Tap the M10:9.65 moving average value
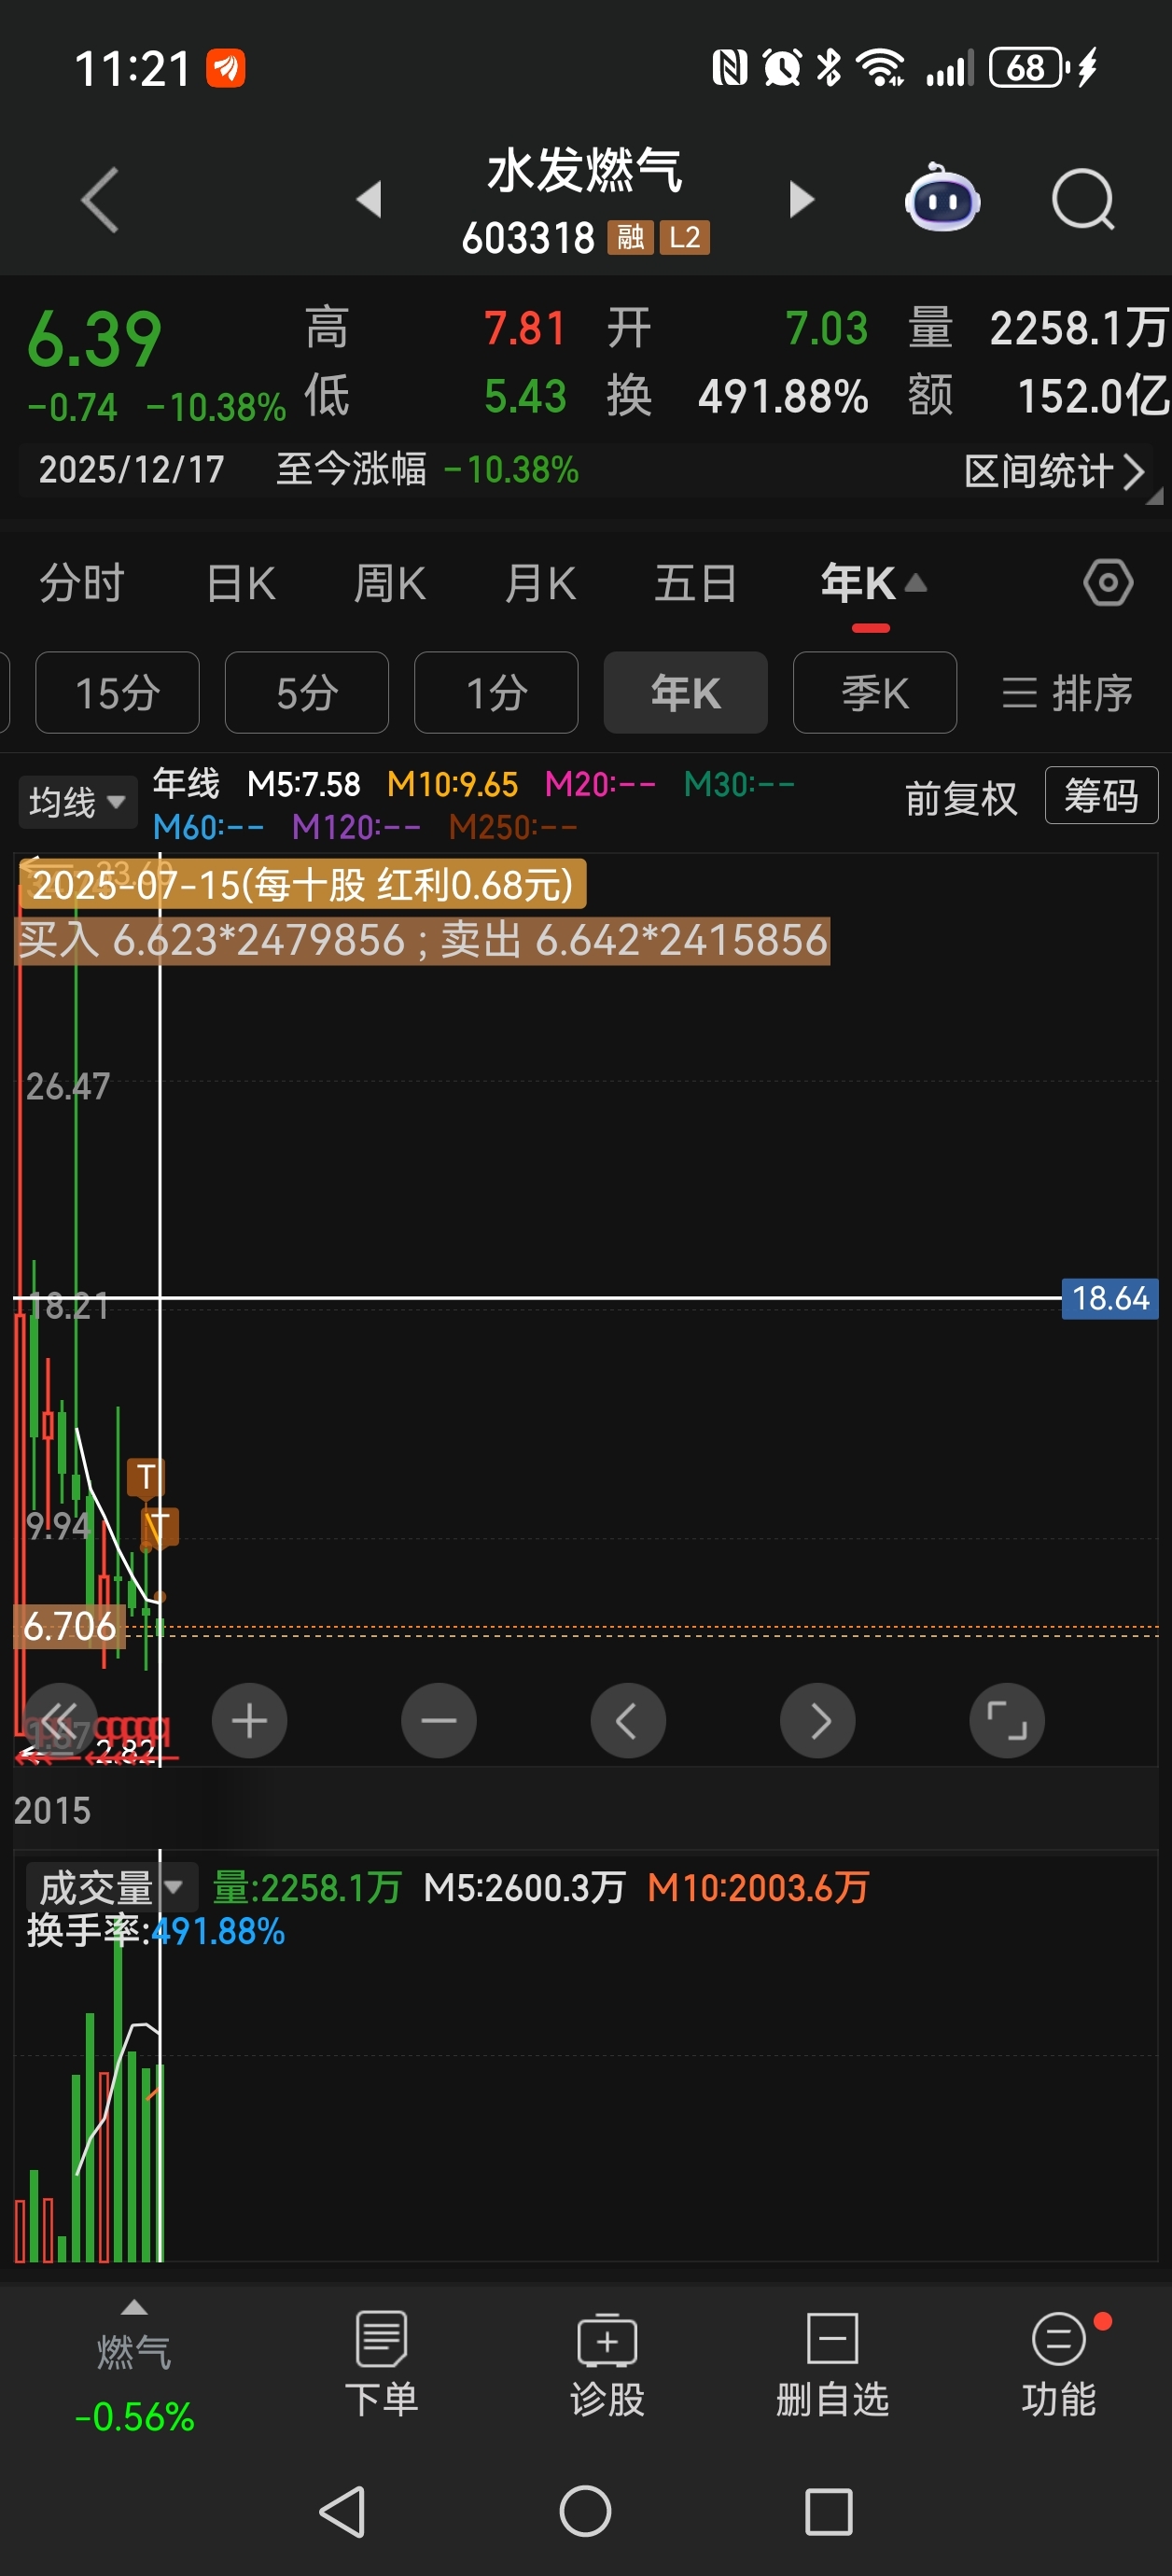Screen dimensions: 1172x2576 (x=453, y=785)
